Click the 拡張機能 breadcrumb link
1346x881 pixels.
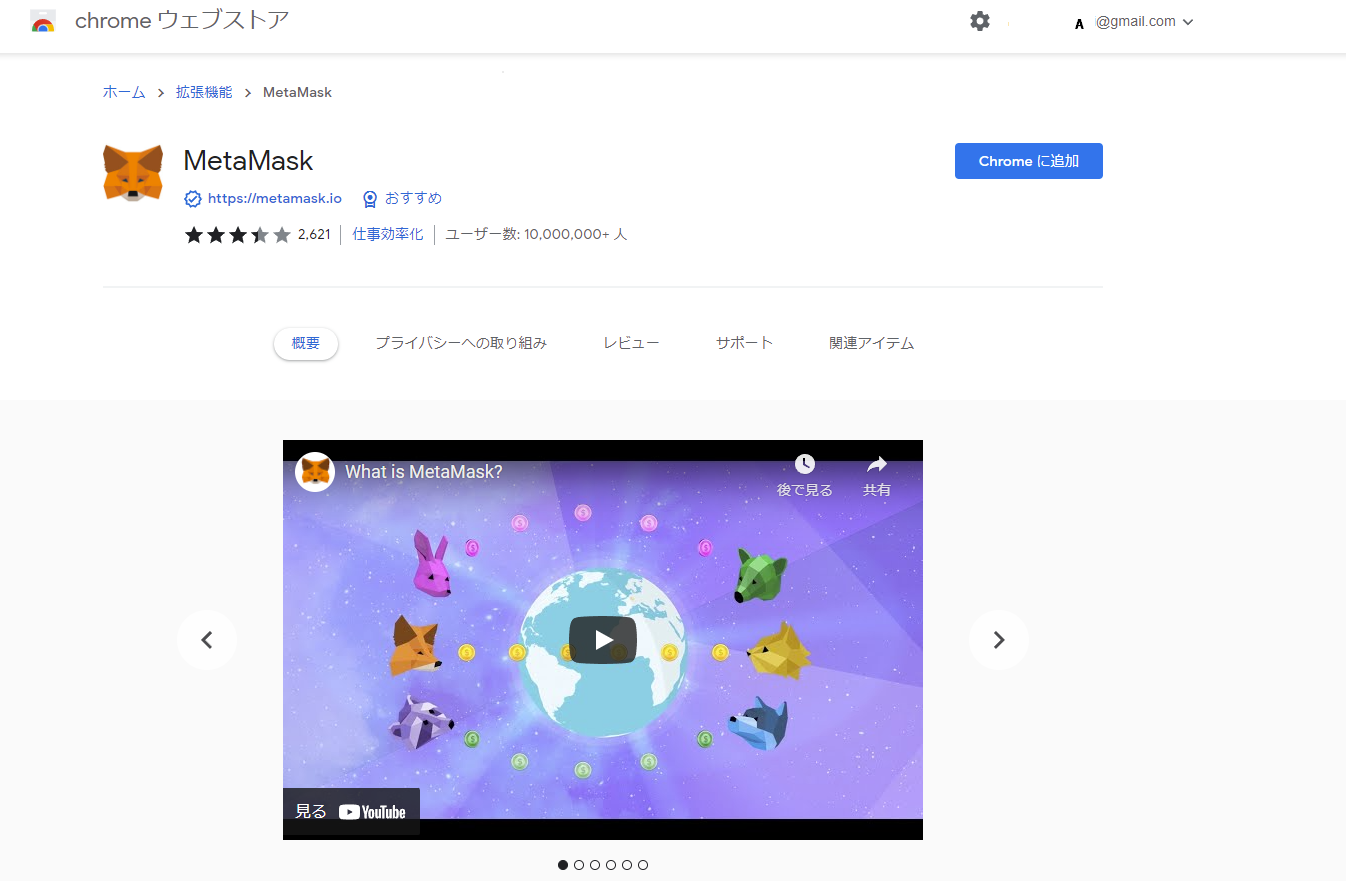coord(204,92)
